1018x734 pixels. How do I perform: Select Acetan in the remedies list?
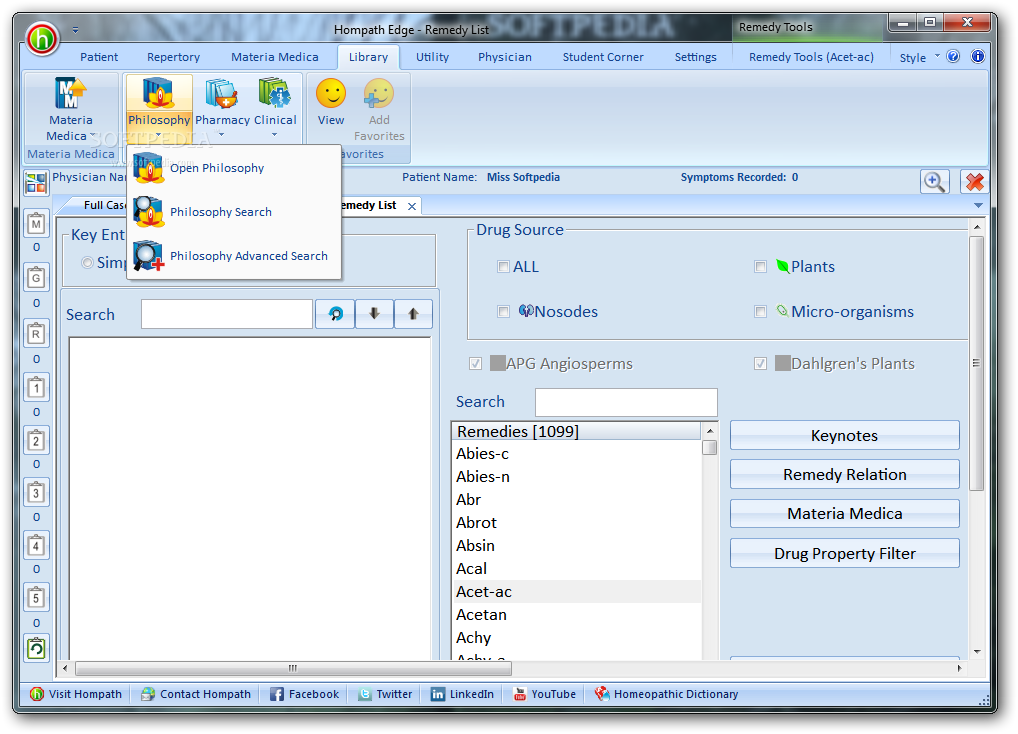(576, 615)
